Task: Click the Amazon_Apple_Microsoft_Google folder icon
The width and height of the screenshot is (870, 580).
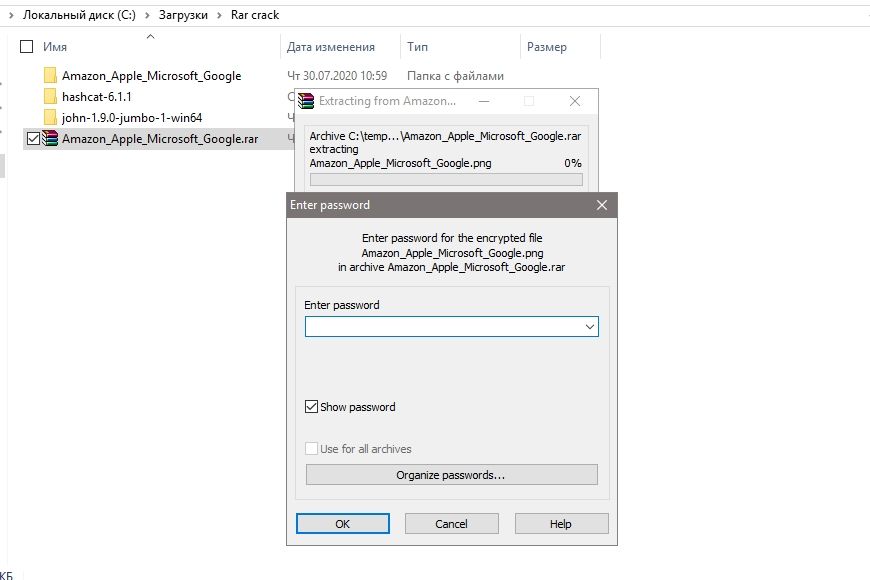Action: tap(50, 75)
